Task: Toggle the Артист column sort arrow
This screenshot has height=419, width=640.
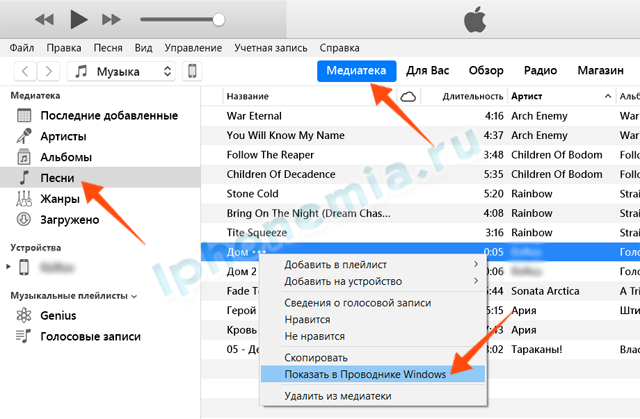Action: pos(608,96)
